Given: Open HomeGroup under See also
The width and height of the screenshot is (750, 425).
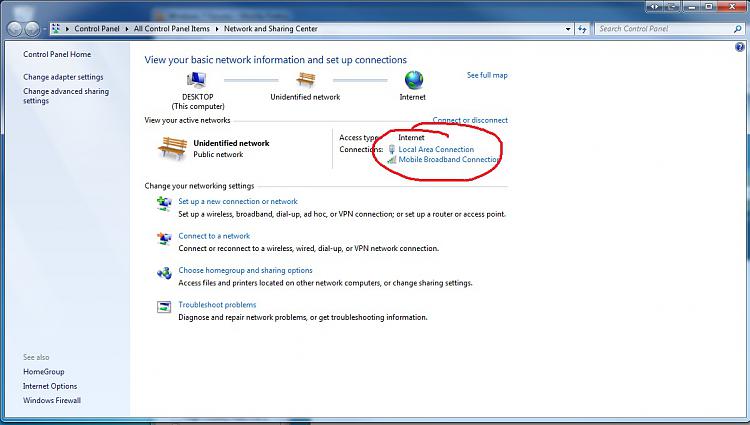Looking at the screenshot, I should pyautogui.click(x=44, y=372).
